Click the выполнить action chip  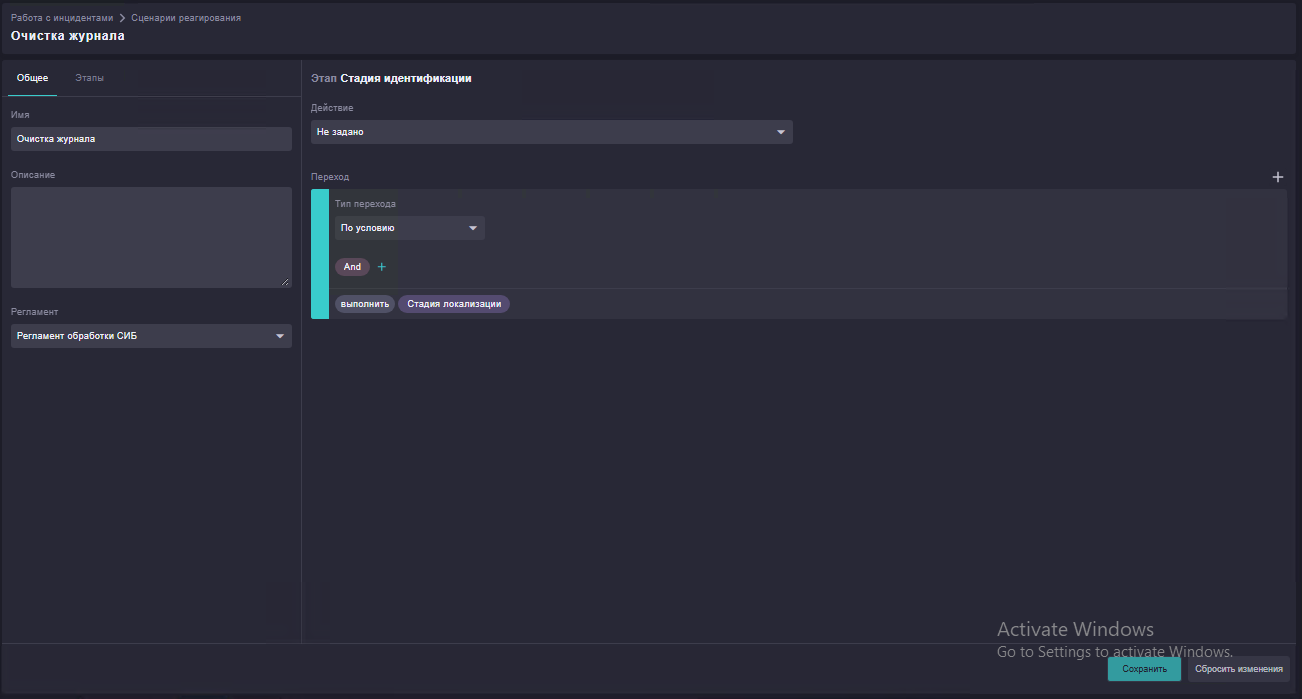(365, 304)
